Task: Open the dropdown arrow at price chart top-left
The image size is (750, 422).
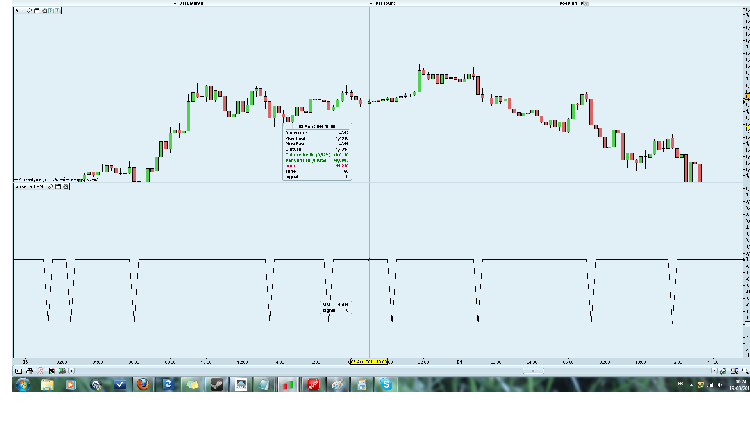Action: [19, 8]
